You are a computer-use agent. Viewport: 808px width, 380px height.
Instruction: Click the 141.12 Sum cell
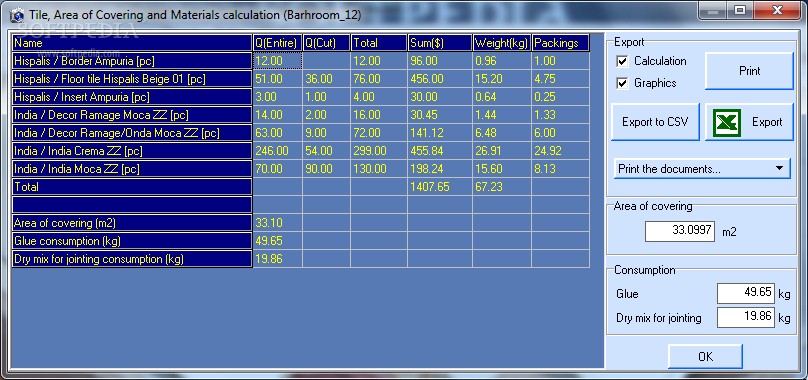click(x=440, y=133)
